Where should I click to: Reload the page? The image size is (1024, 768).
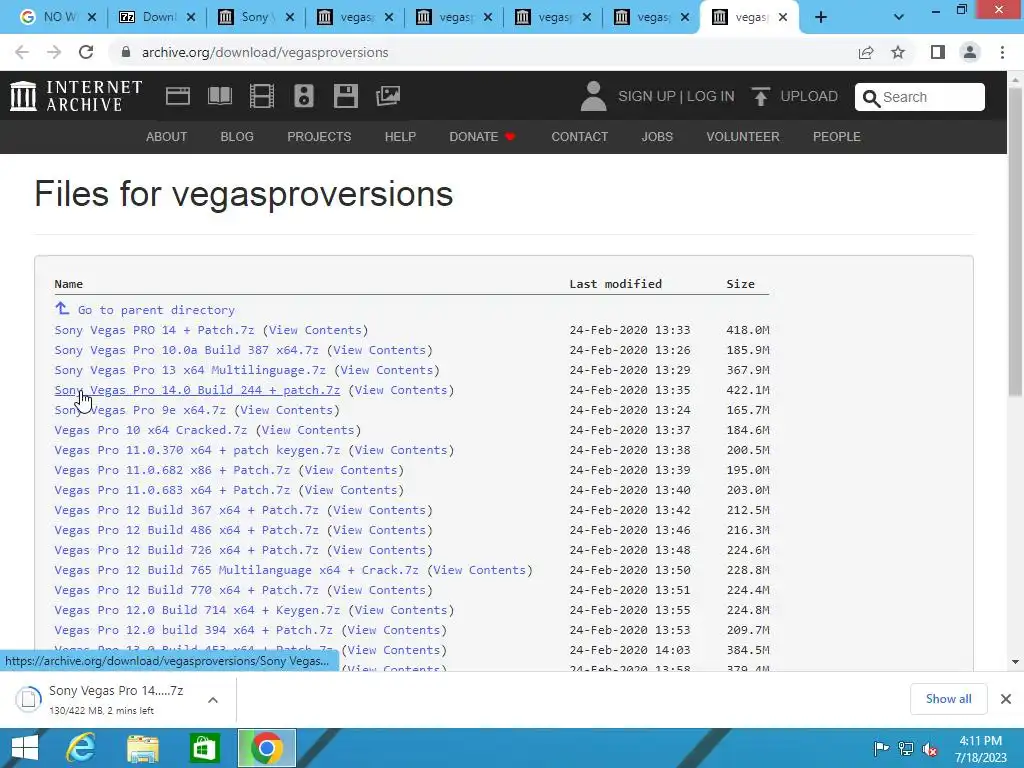(86, 52)
